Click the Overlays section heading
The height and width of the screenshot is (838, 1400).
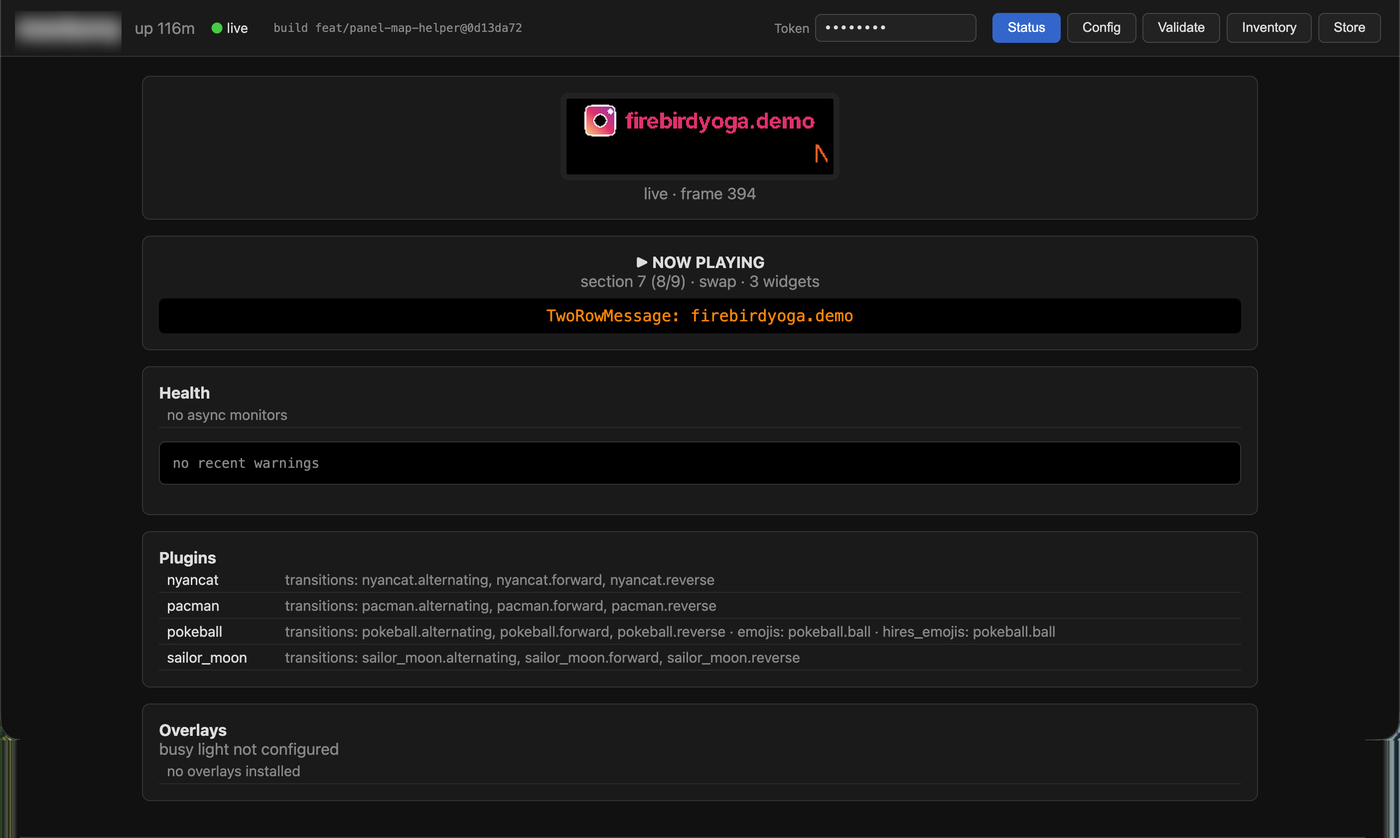(193, 730)
